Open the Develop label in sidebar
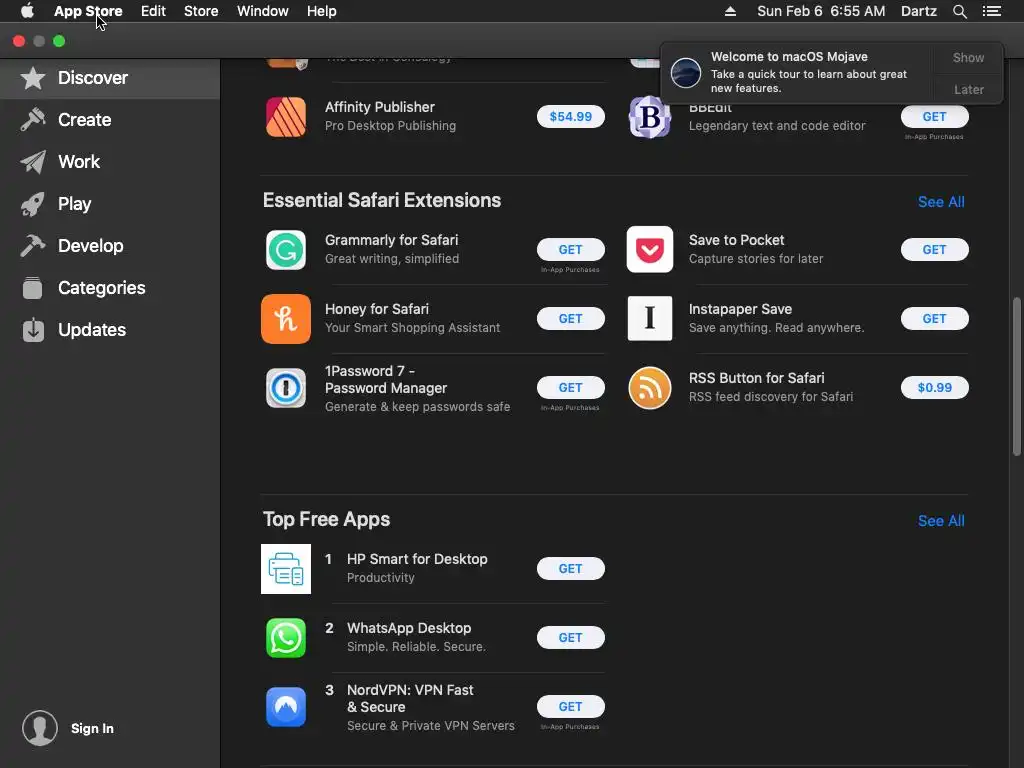This screenshot has width=1024, height=768. click(90, 246)
